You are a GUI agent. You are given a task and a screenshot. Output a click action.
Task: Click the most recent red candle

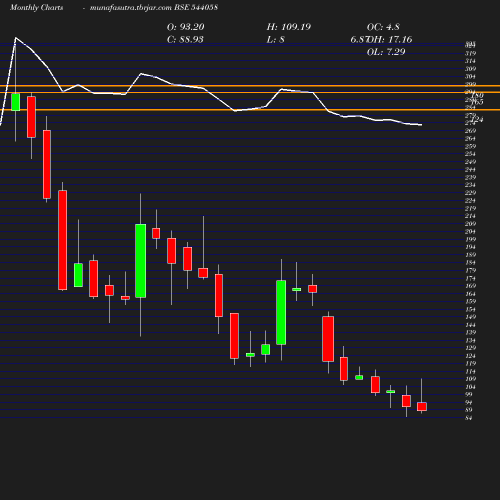[x=422, y=407]
